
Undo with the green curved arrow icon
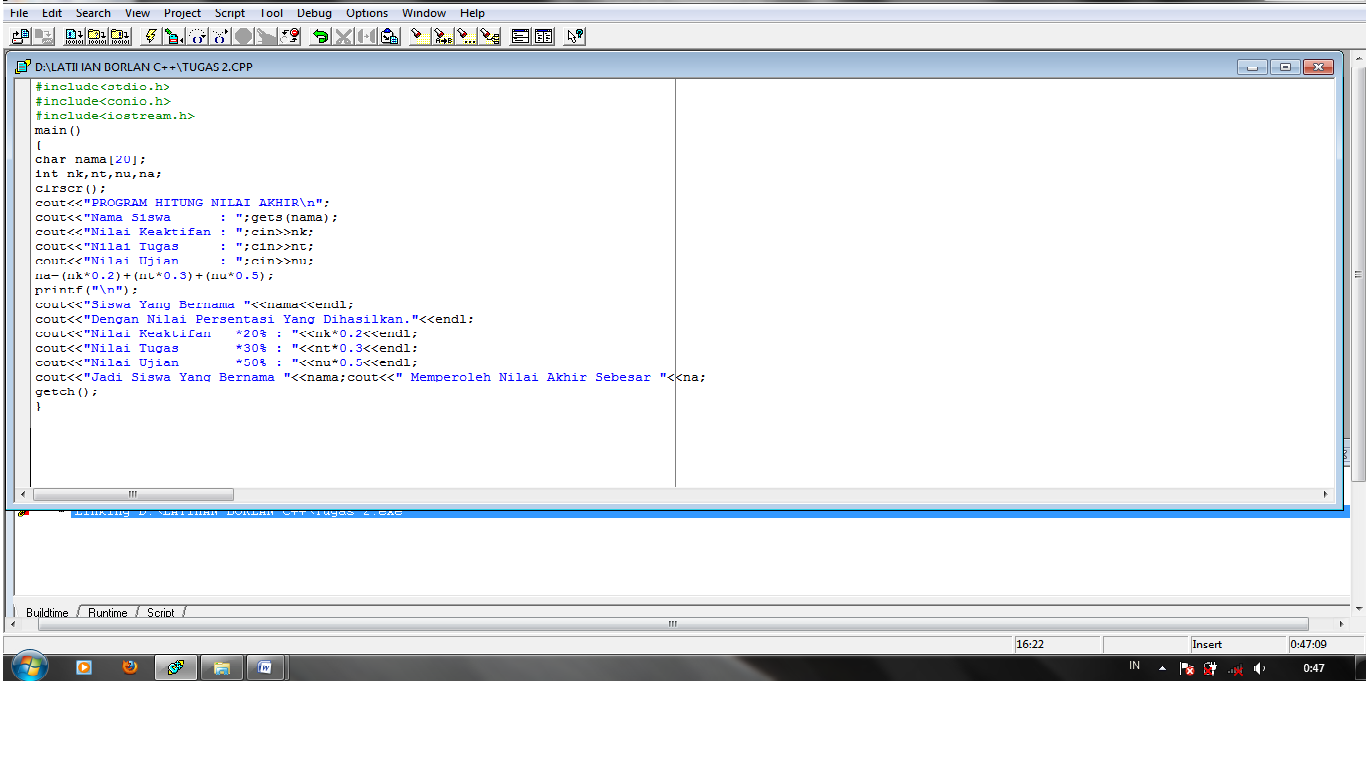(320, 36)
